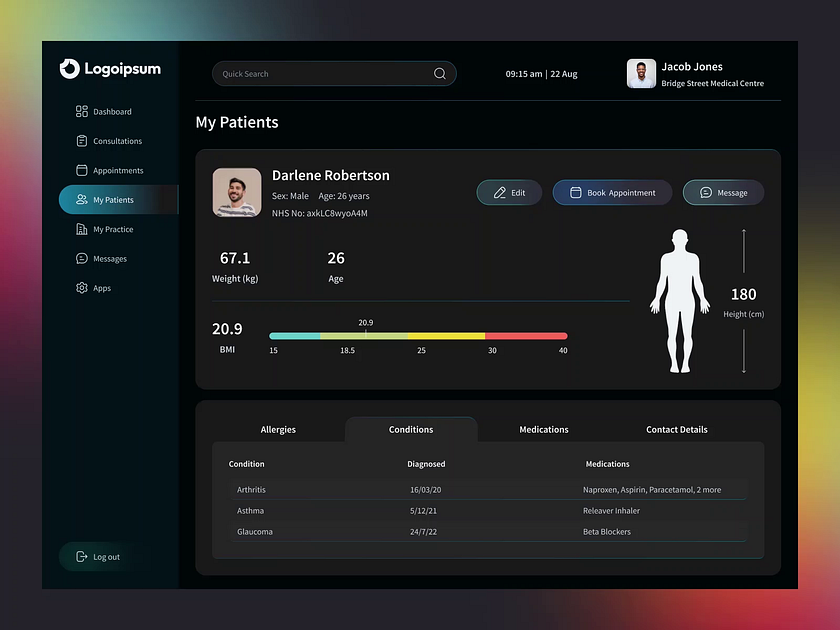Click the Appointments calendar icon
This screenshot has height=630, width=840.
pyautogui.click(x=84, y=170)
